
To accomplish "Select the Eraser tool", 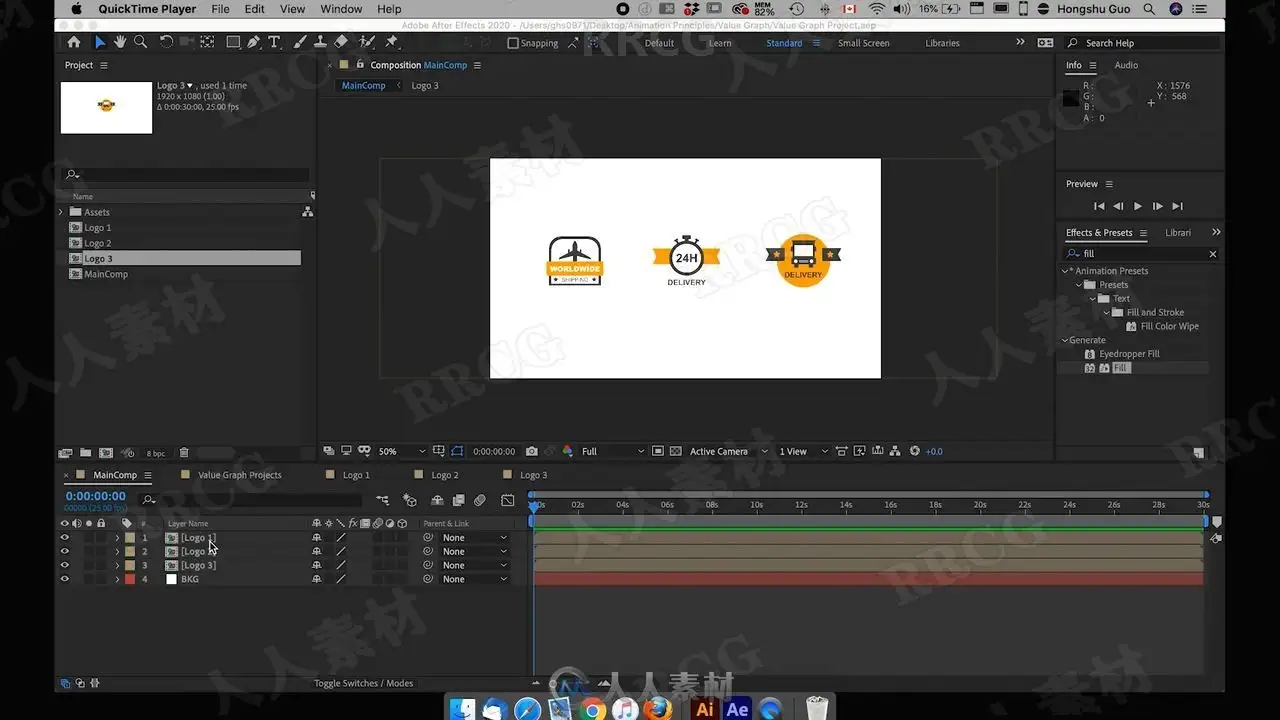I will [341, 42].
